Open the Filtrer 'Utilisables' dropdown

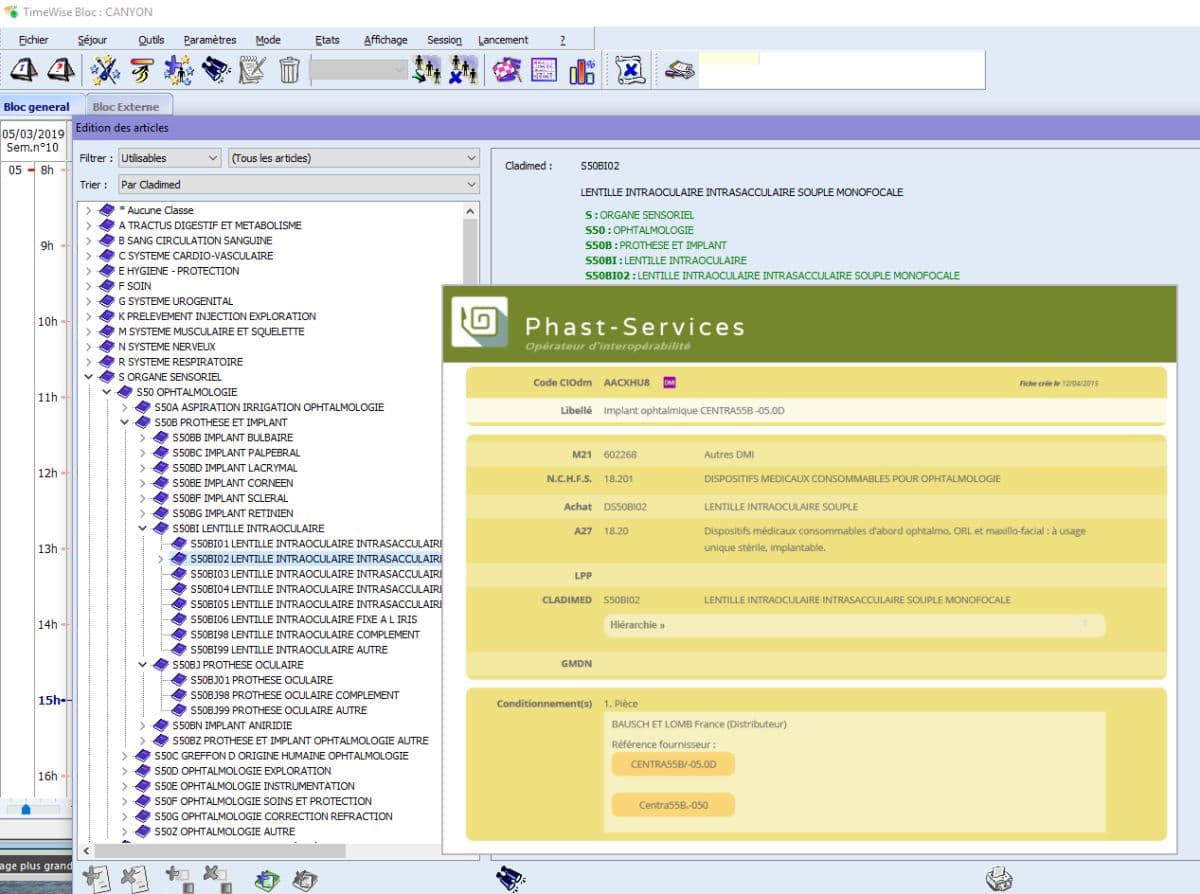coord(169,158)
